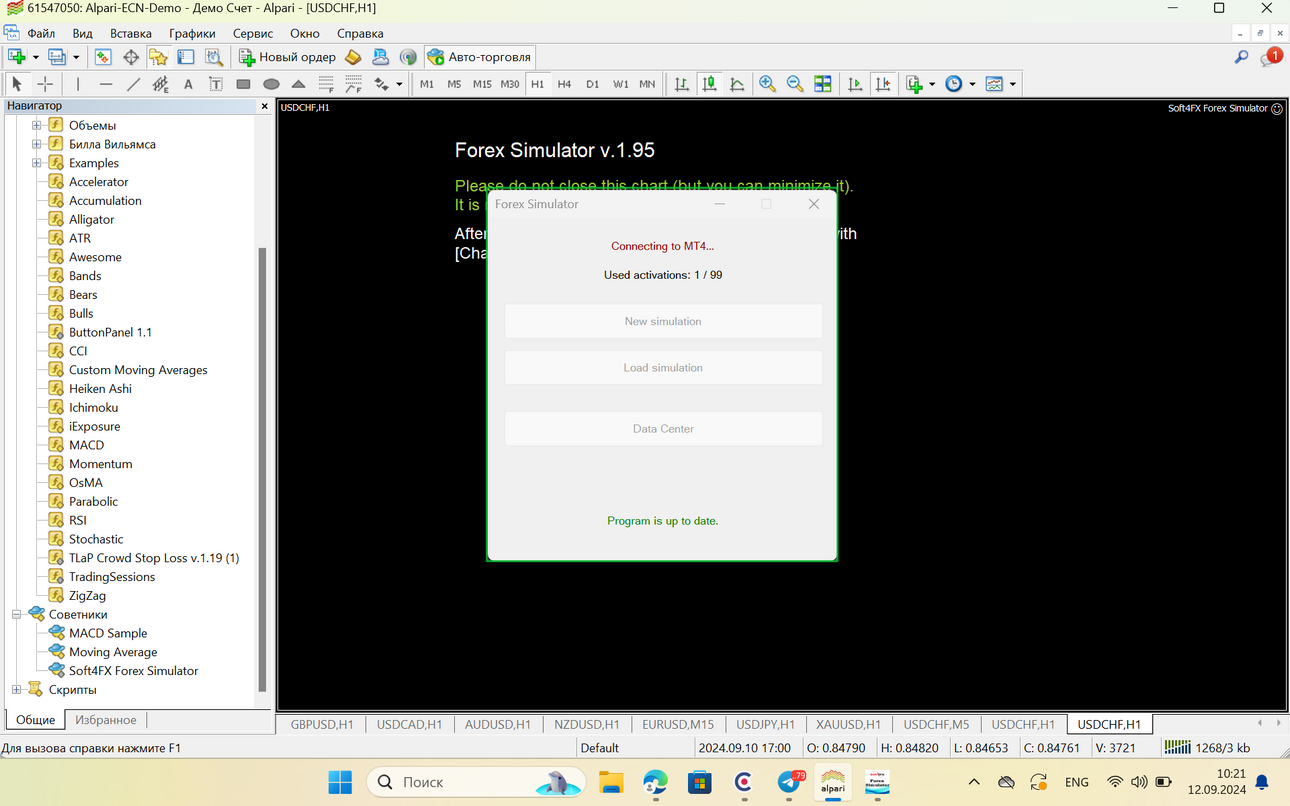Click the Navigator vertical scrollbar
The height and width of the screenshot is (806, 1290).
click(x=263, y=470)
